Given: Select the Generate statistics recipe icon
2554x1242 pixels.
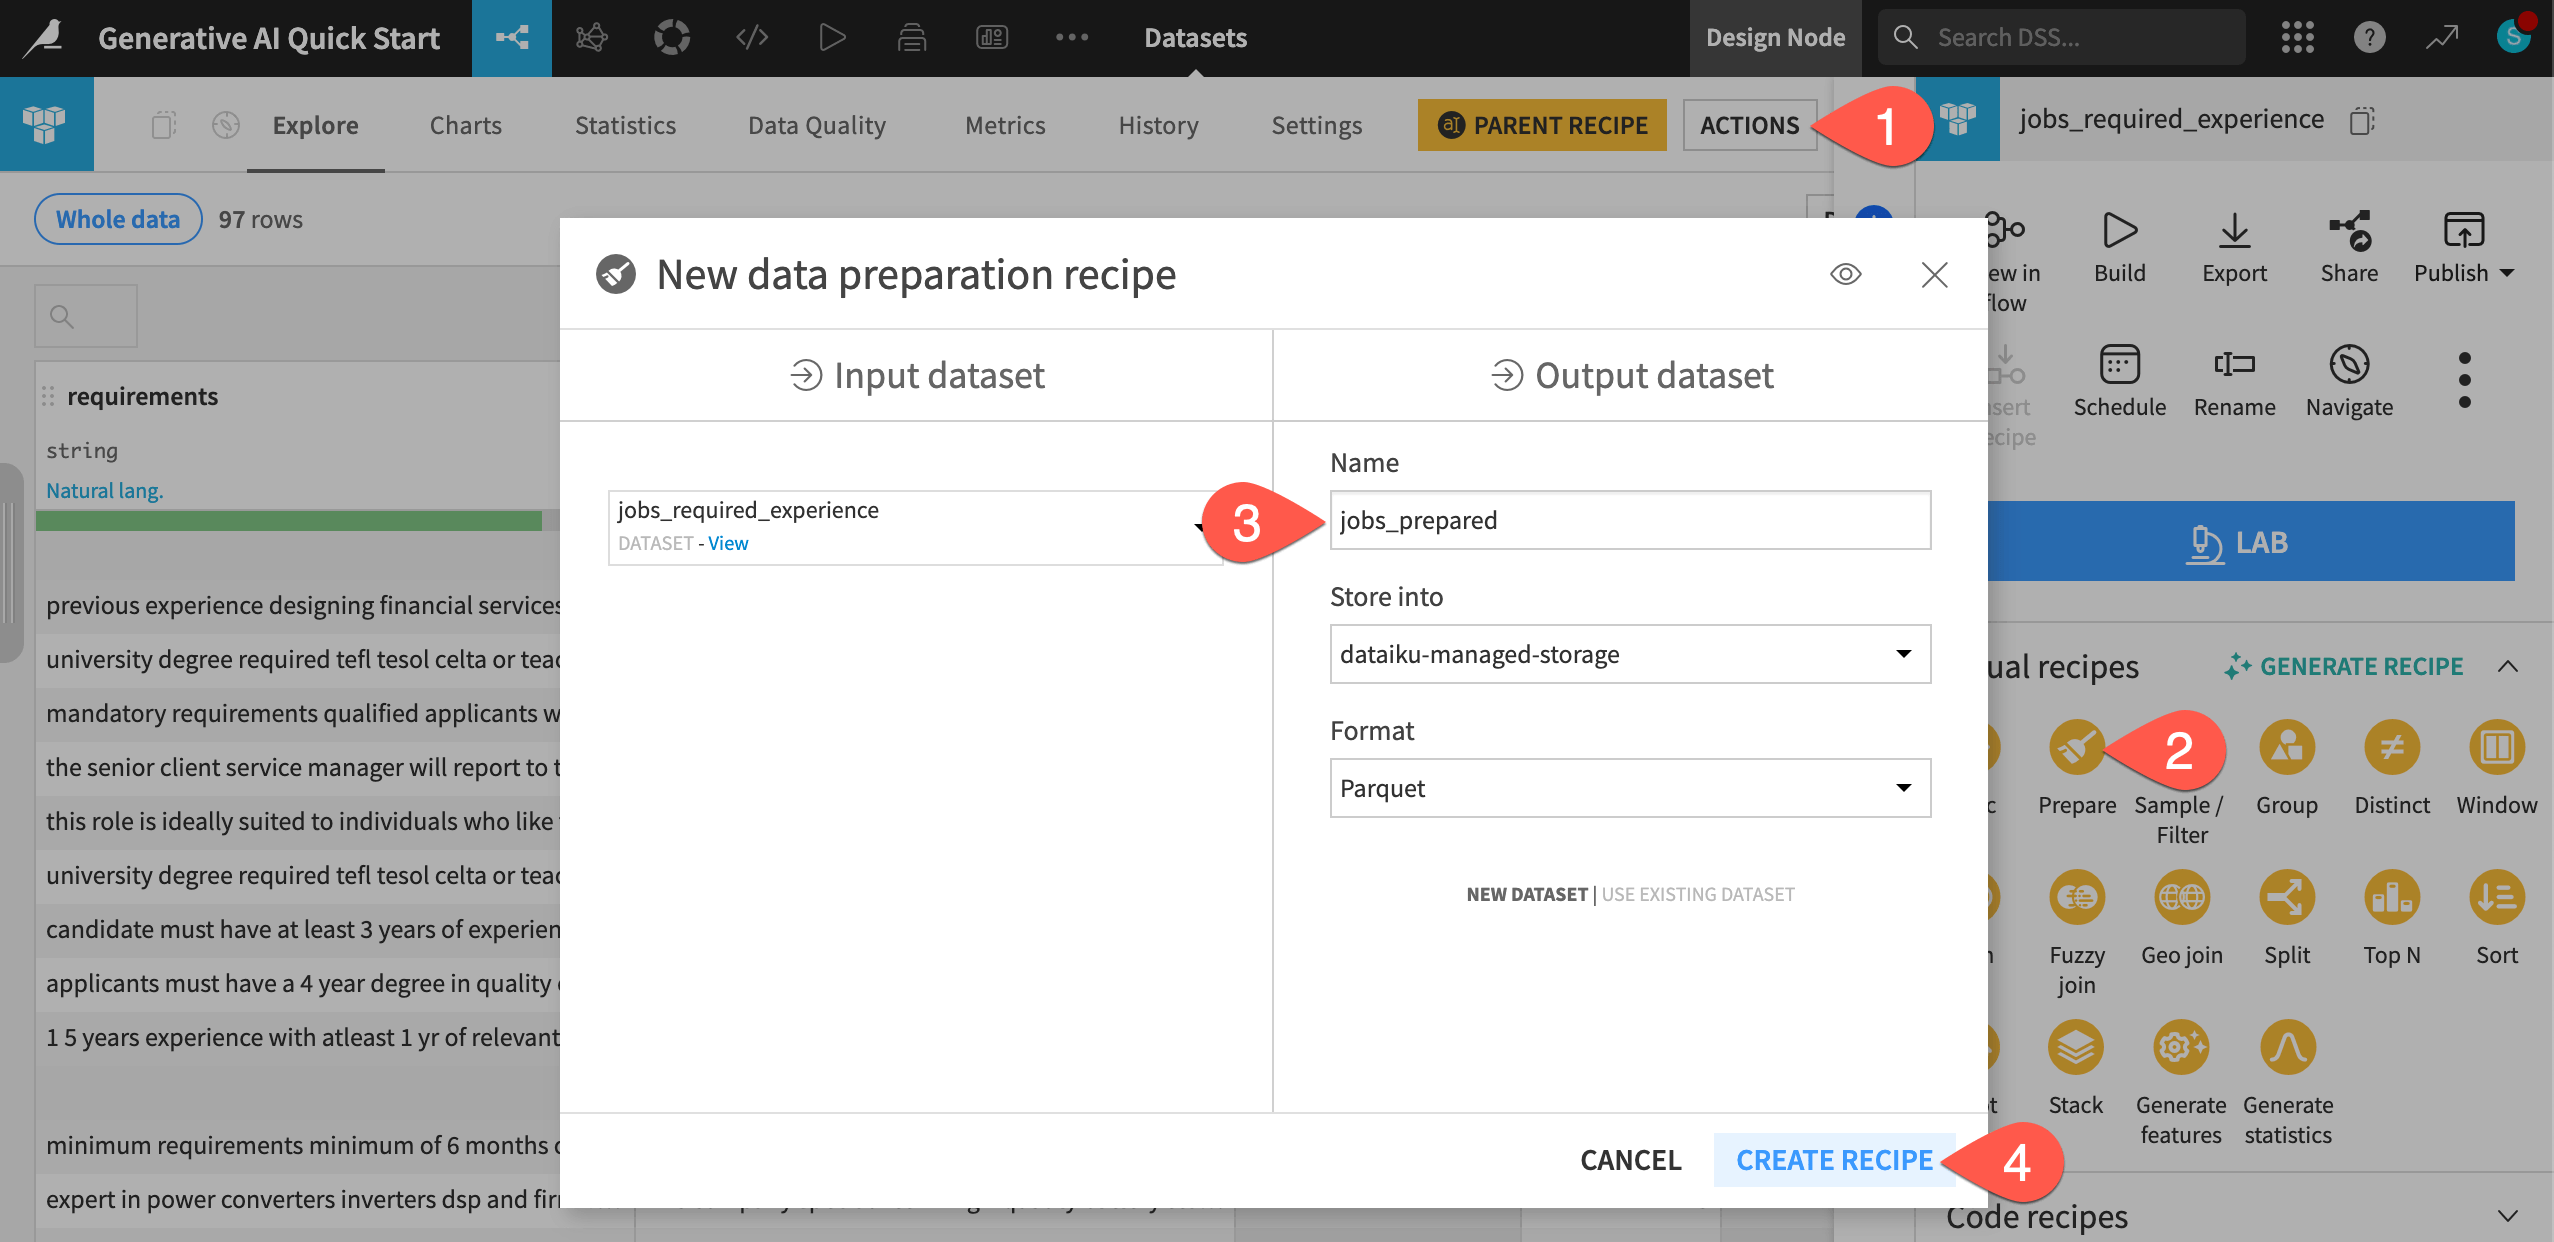Looking at the screenshot, I should point(2288,1047).
